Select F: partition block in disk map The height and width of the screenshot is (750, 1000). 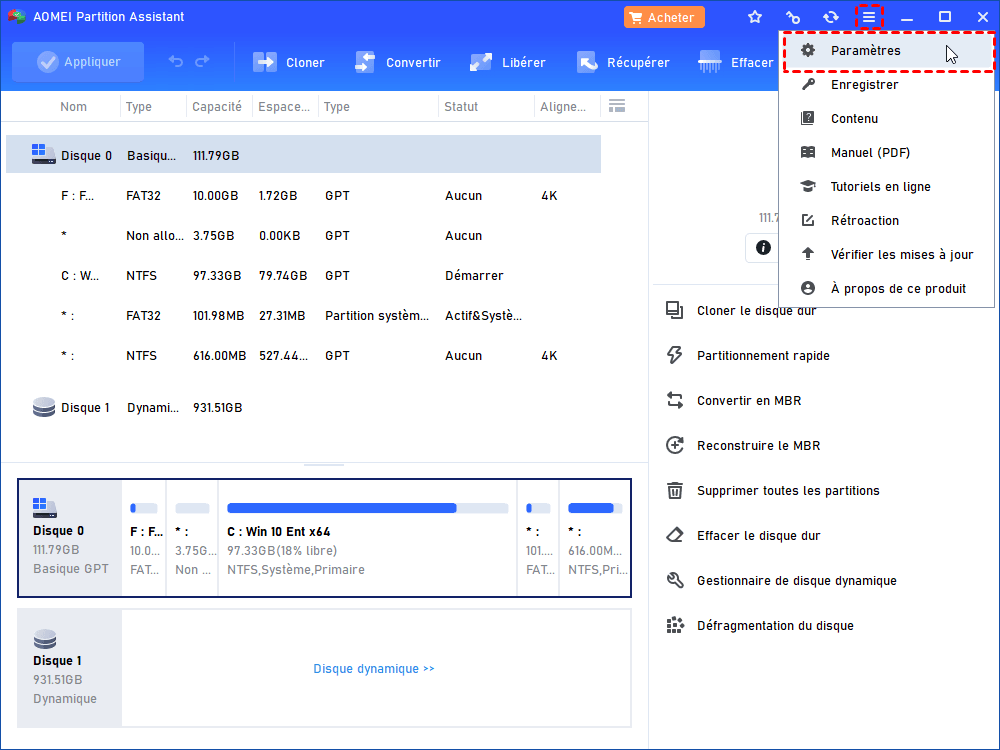[x=144, y=538]
